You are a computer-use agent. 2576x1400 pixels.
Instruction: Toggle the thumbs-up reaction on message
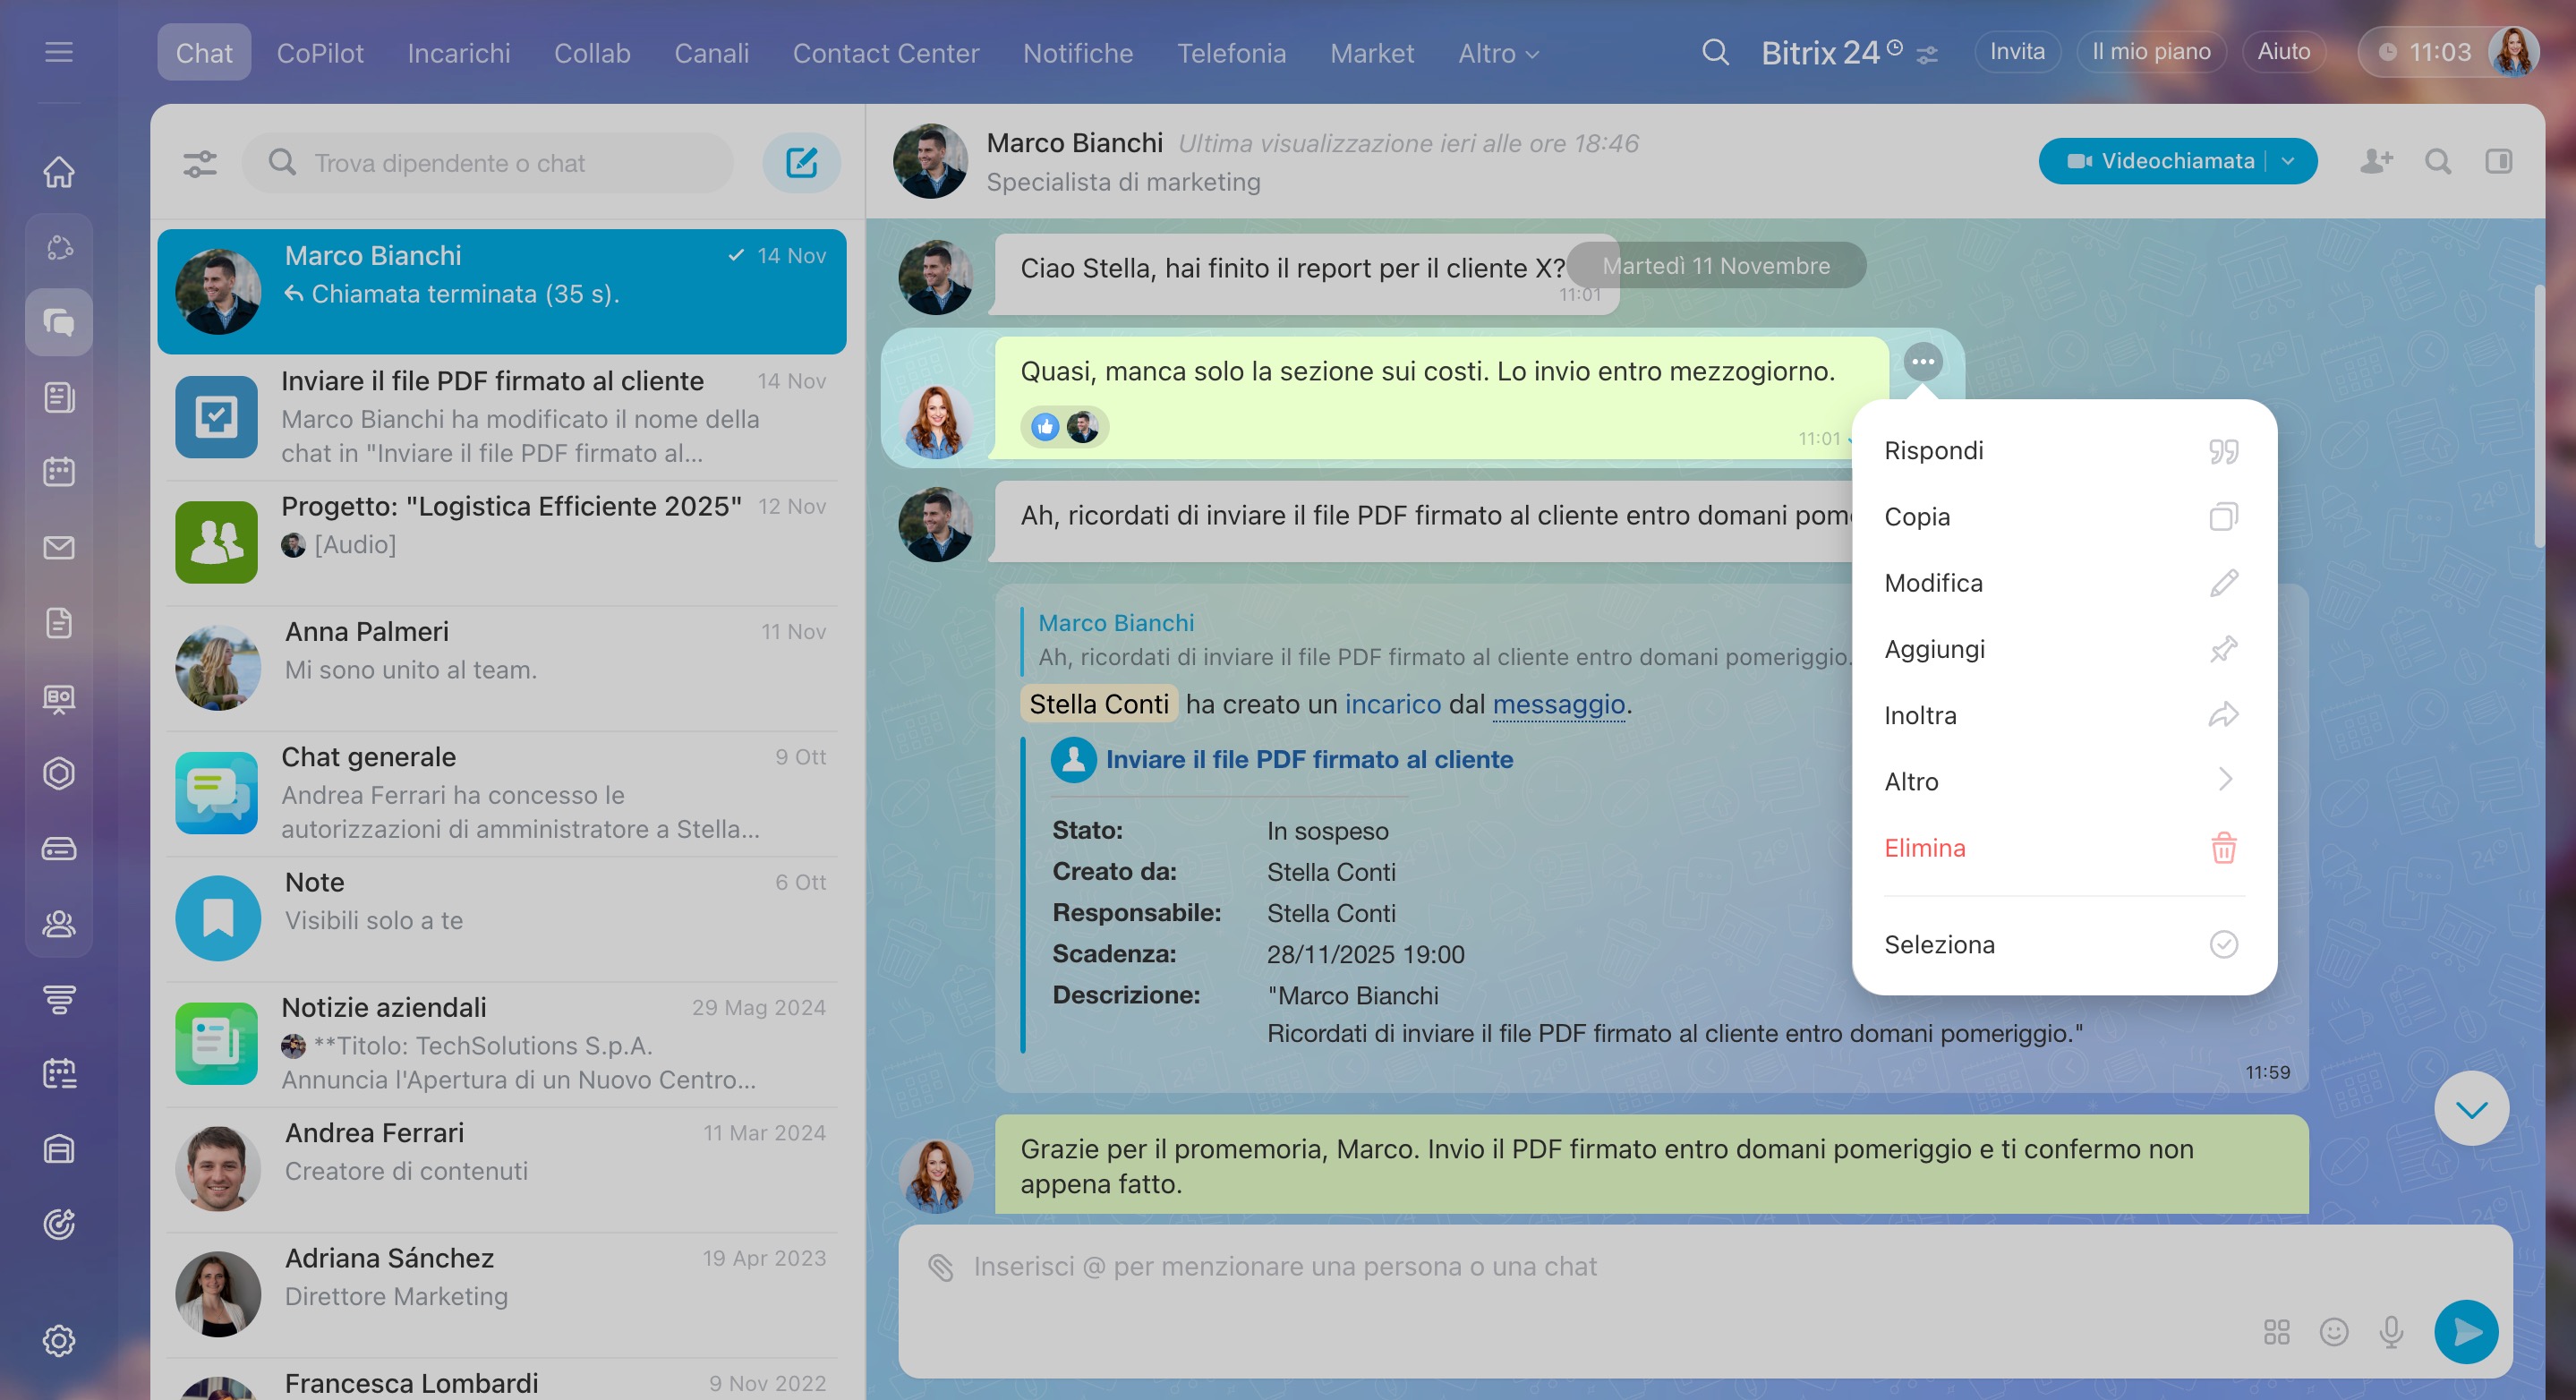point(1045,427)
